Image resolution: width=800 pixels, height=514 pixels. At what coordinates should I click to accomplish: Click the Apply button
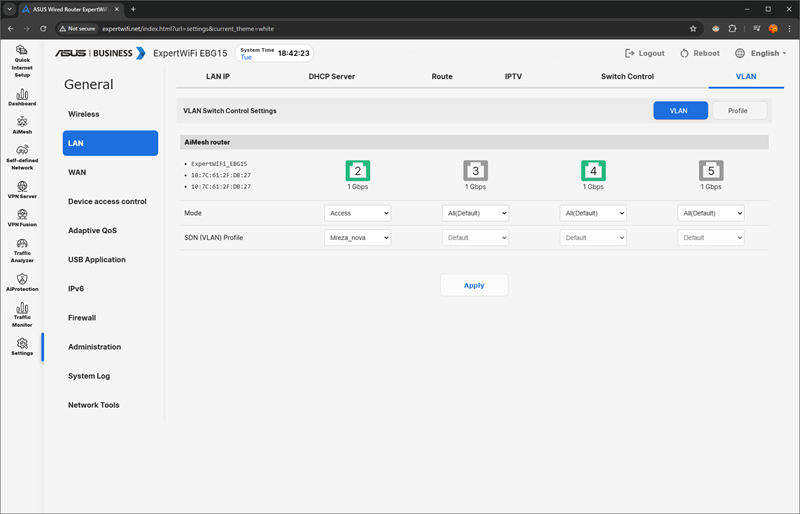click(474, 285)
